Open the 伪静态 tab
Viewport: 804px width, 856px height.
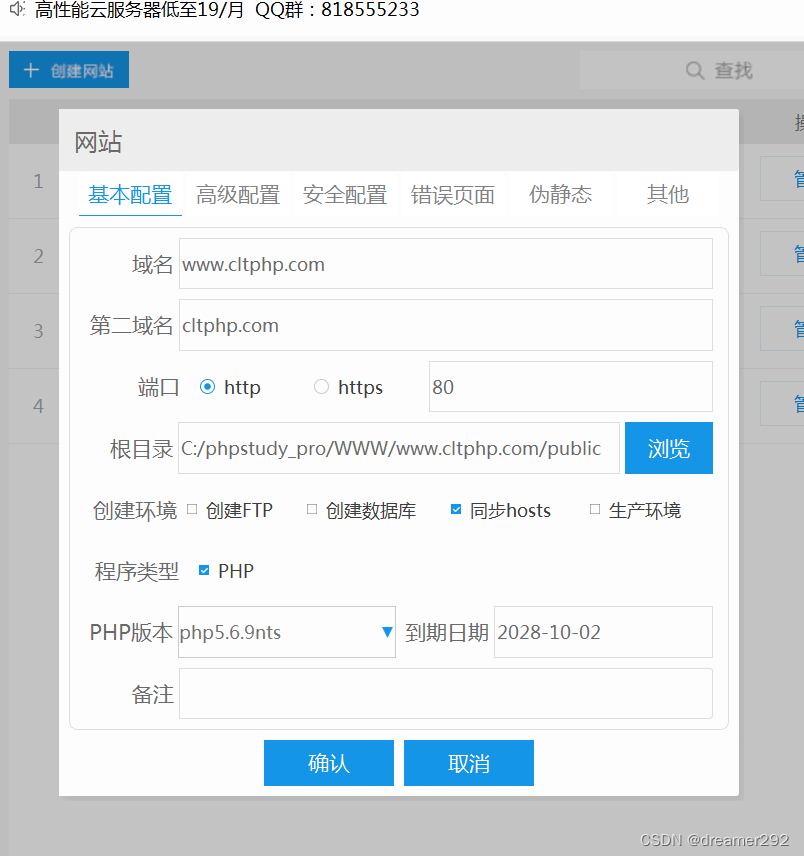click(560, 195)
